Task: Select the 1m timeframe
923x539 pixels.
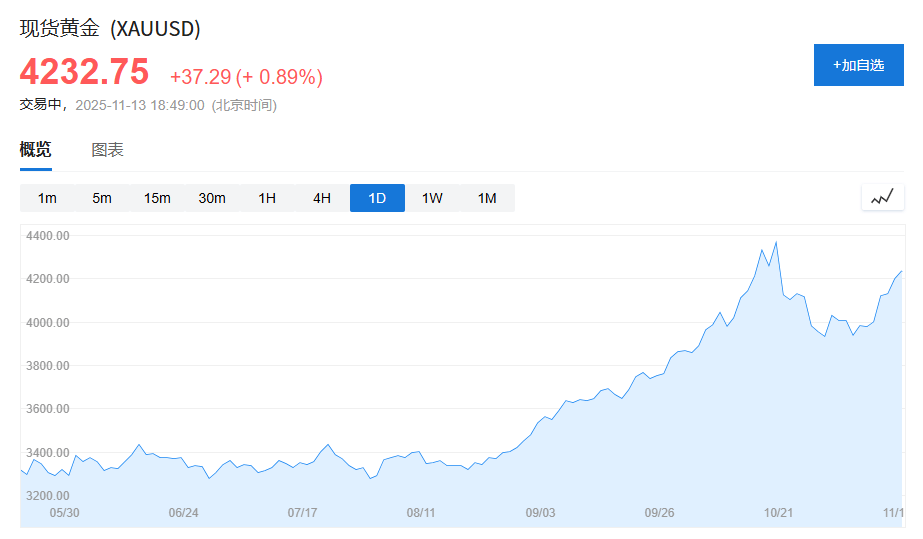Action: tap(47, 198)
